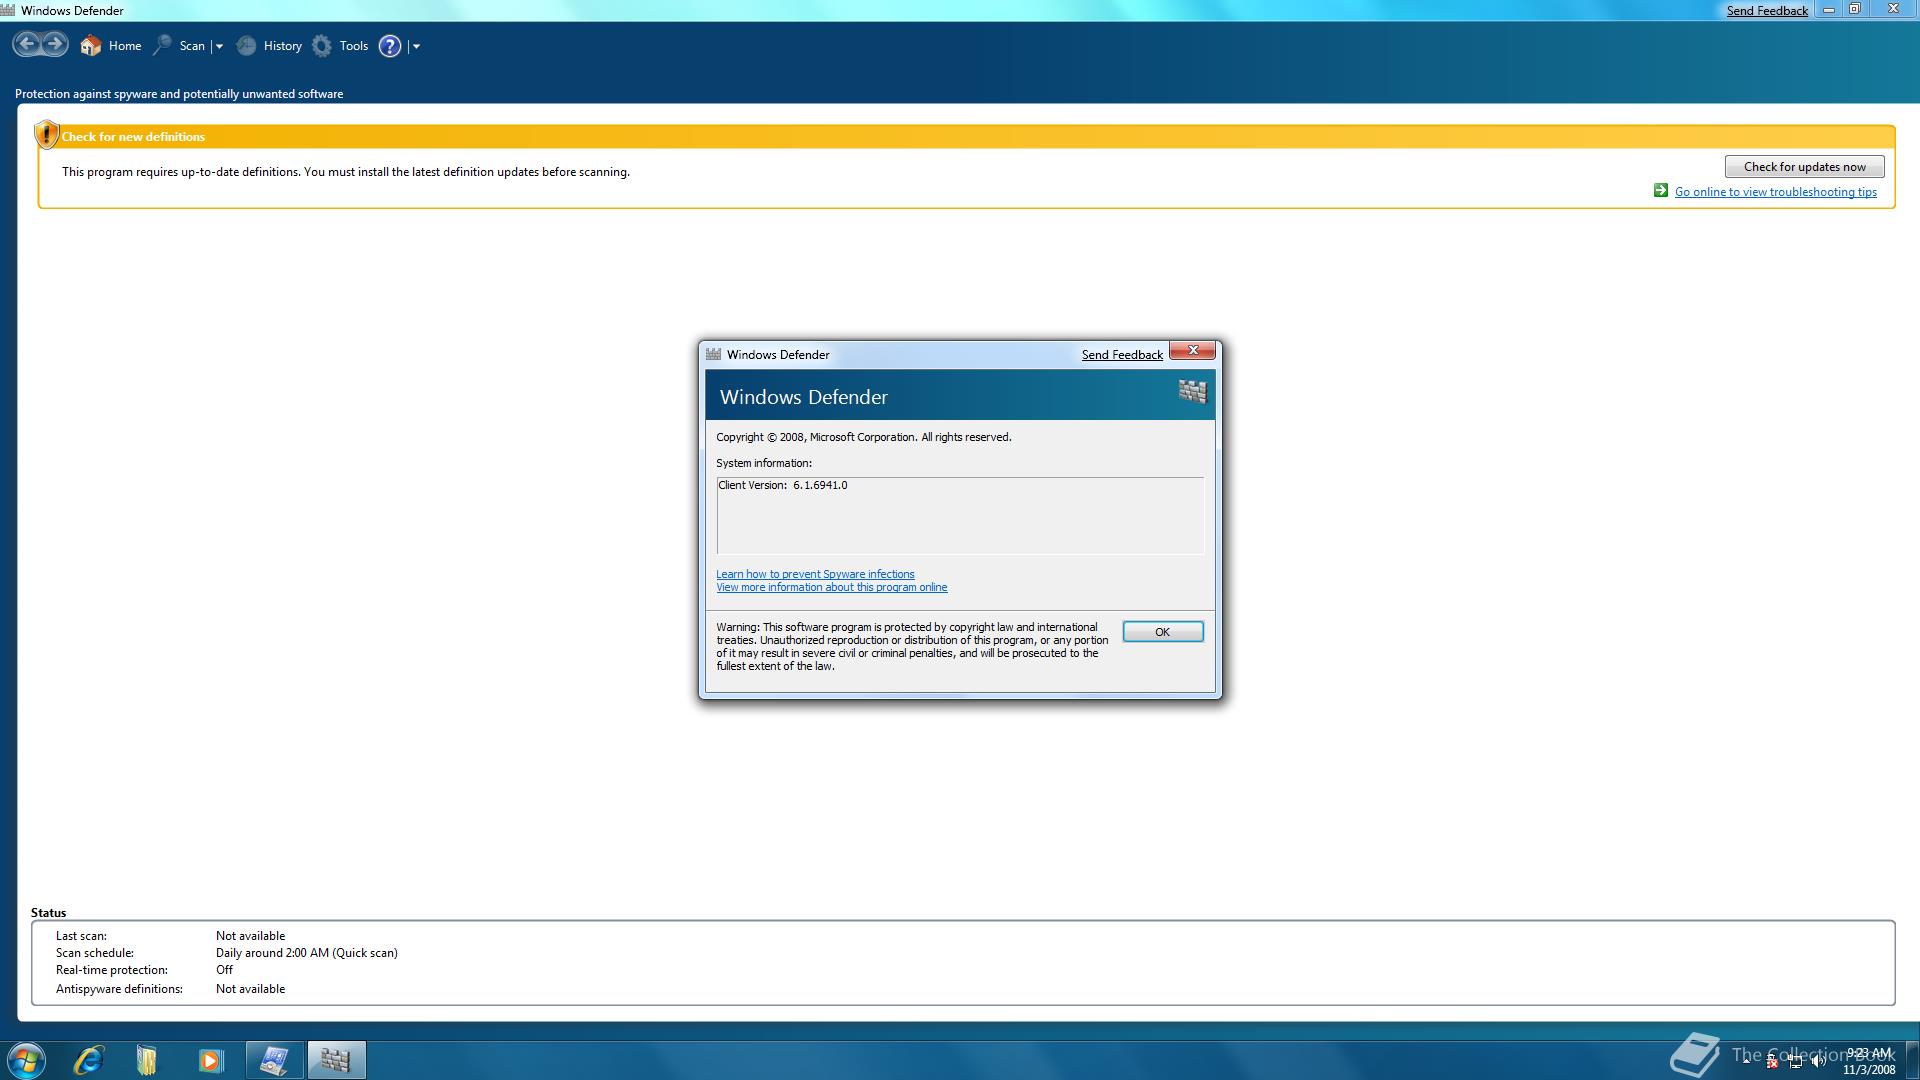Image resolution: width=1920 pixels, height=1080 pixels.
Task: Click the warning shield icon
Action: 46,134
